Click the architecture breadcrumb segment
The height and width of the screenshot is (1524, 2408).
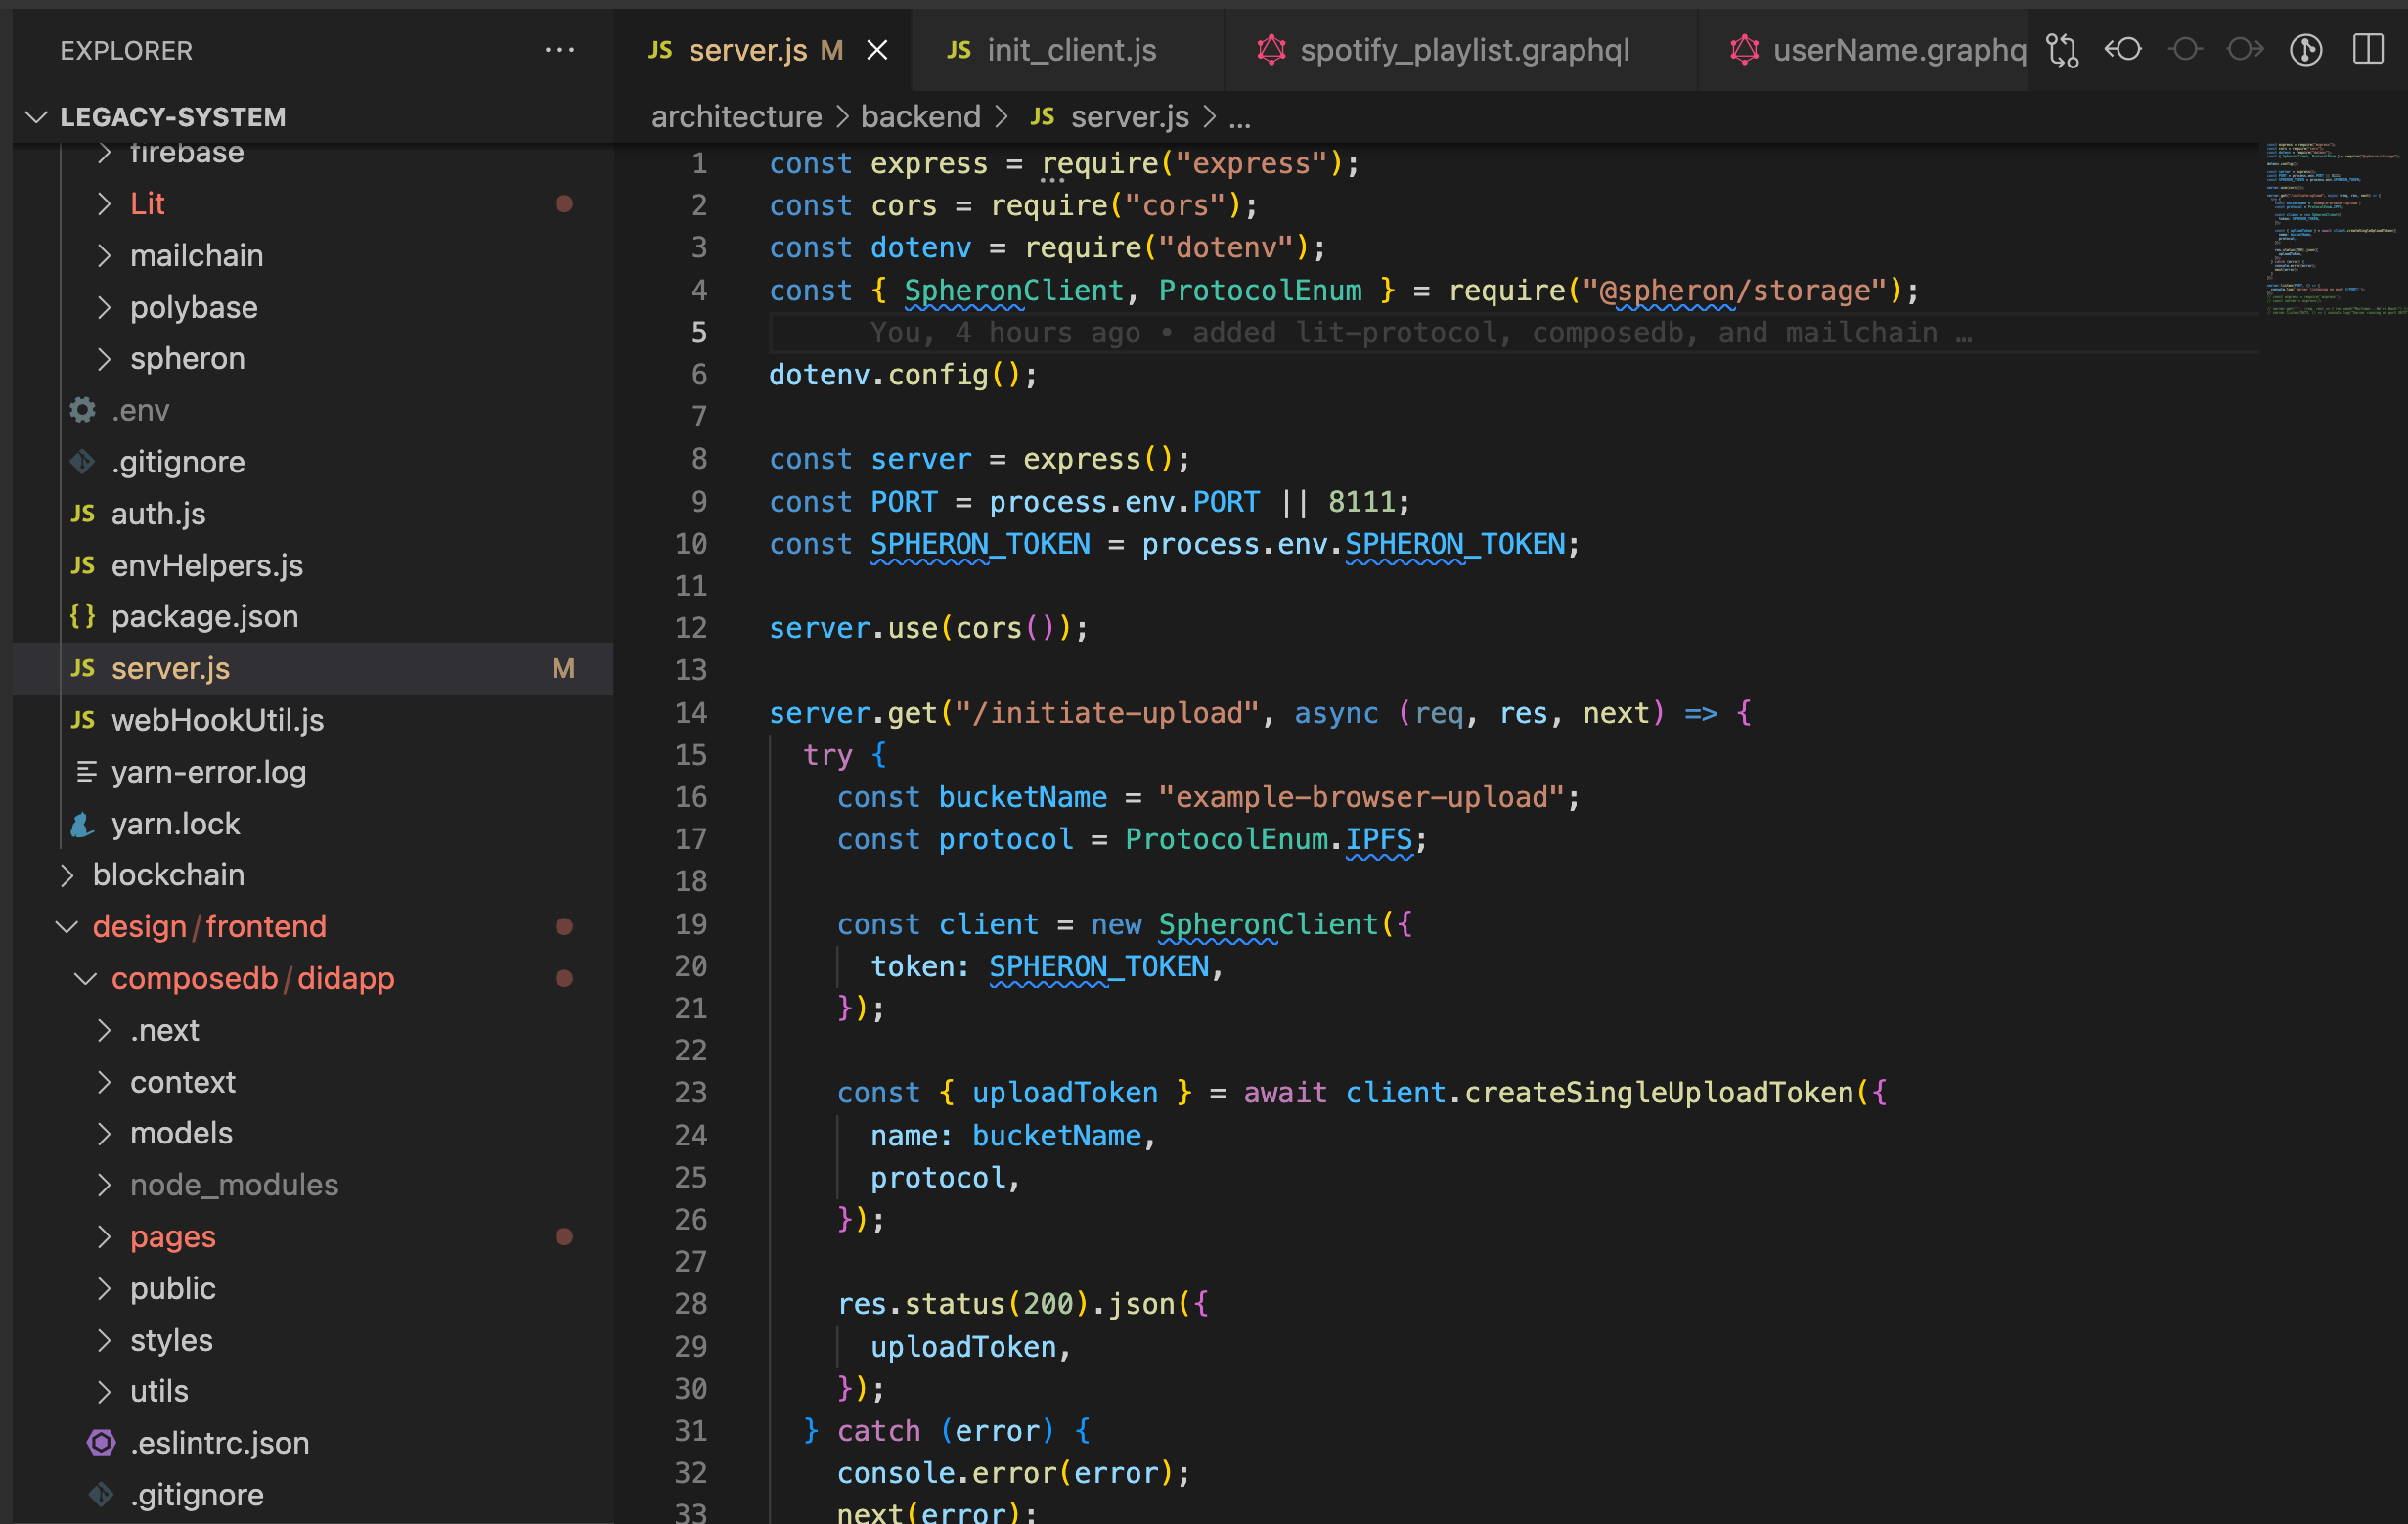[x=736, y=117]
